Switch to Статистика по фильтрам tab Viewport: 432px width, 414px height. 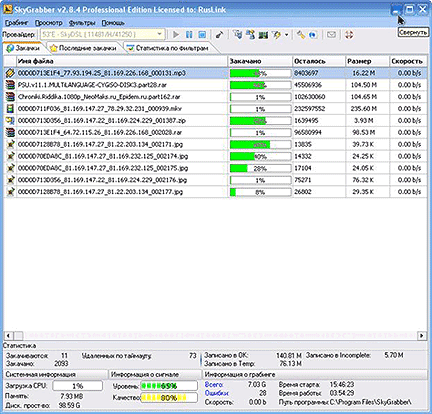pyautogui.click(x=168, y=48)
